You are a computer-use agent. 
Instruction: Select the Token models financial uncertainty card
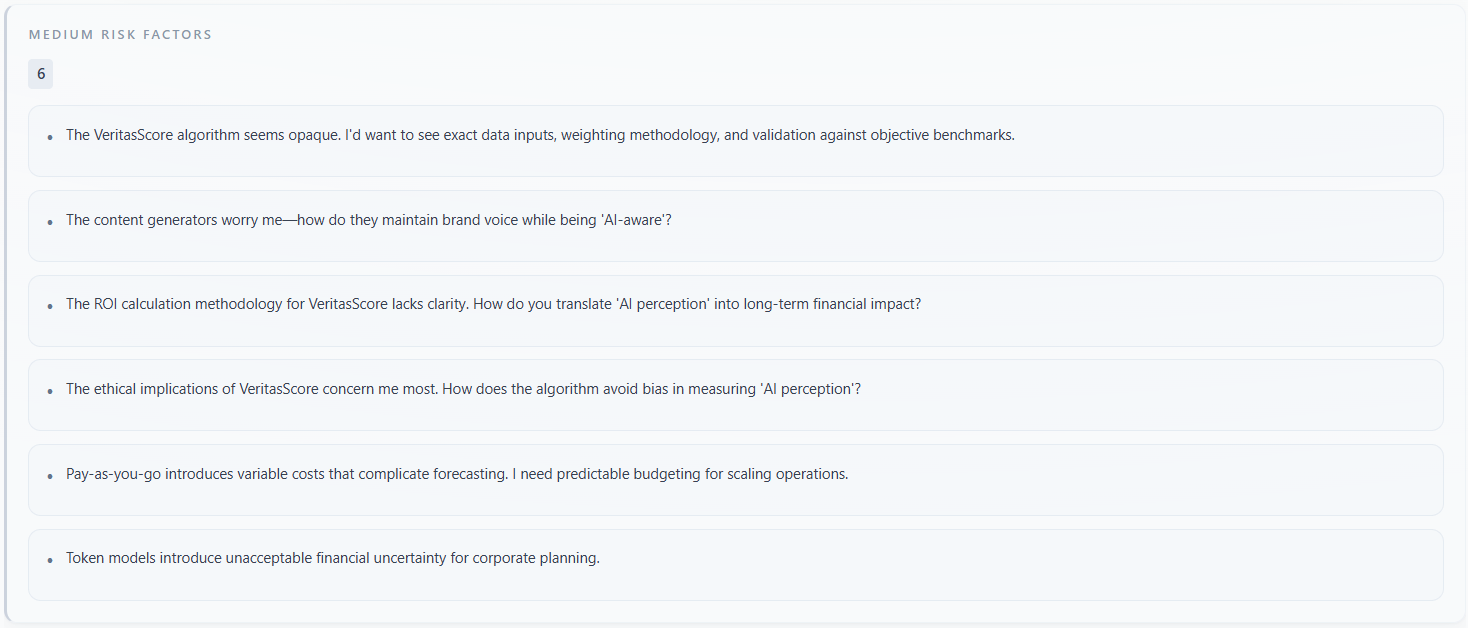tap(1000, 564)
